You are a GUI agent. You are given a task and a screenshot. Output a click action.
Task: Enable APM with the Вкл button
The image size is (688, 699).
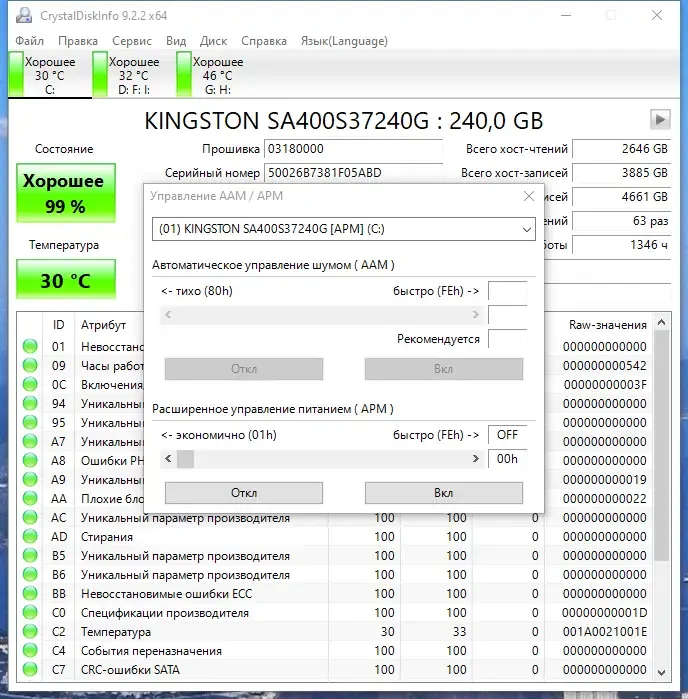[x=444, y=493]
